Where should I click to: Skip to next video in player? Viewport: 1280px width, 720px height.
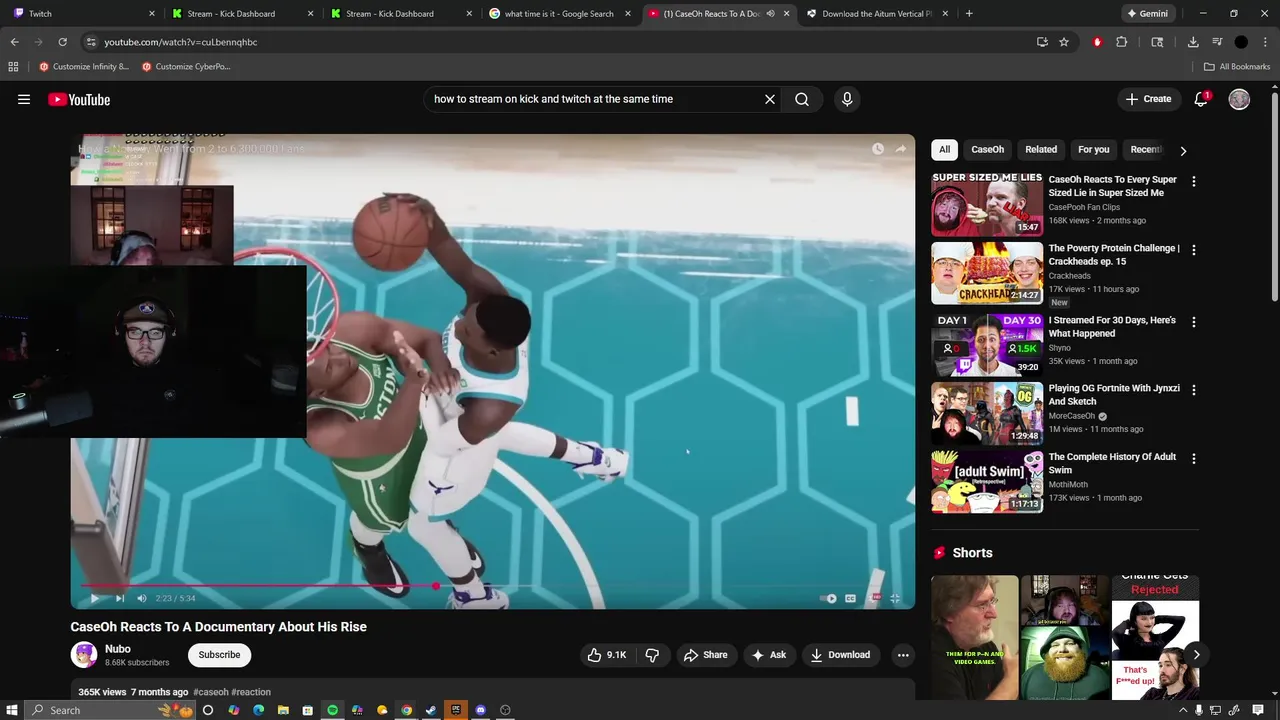point(120,598)
